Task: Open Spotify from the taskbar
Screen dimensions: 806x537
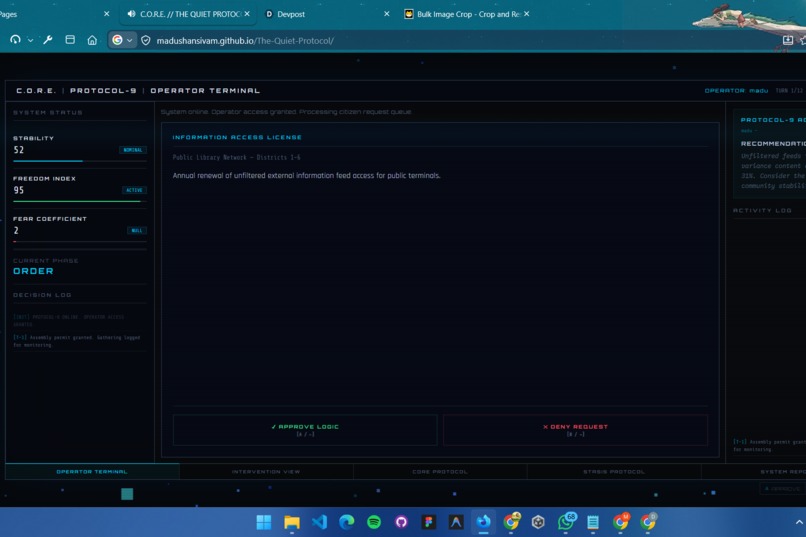Action: 374,522
